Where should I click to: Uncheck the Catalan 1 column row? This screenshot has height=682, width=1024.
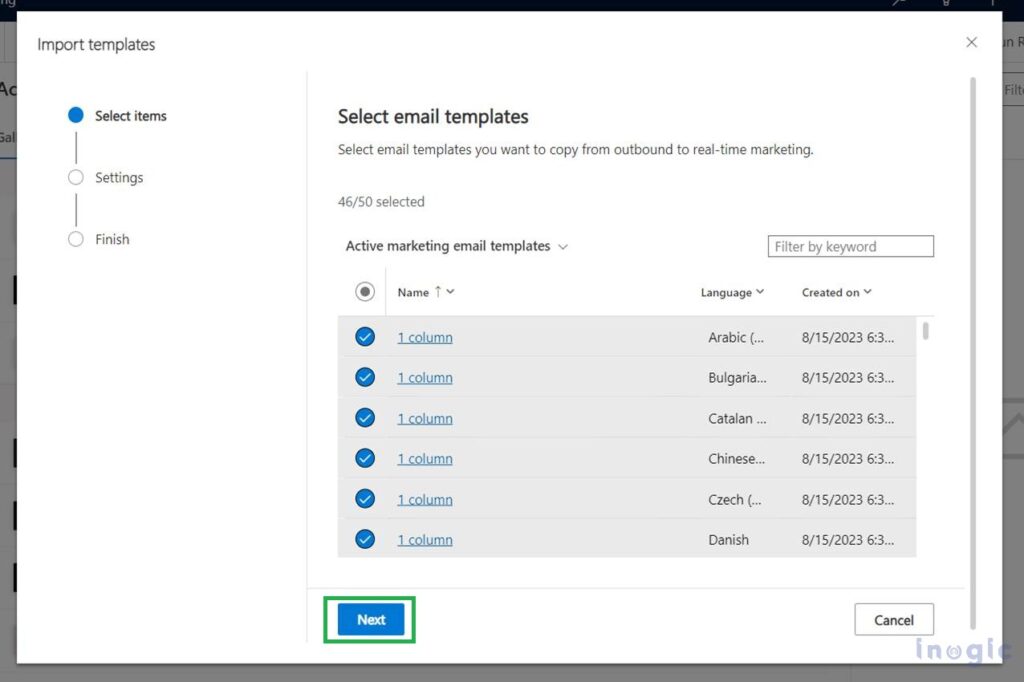coord(365,418)
